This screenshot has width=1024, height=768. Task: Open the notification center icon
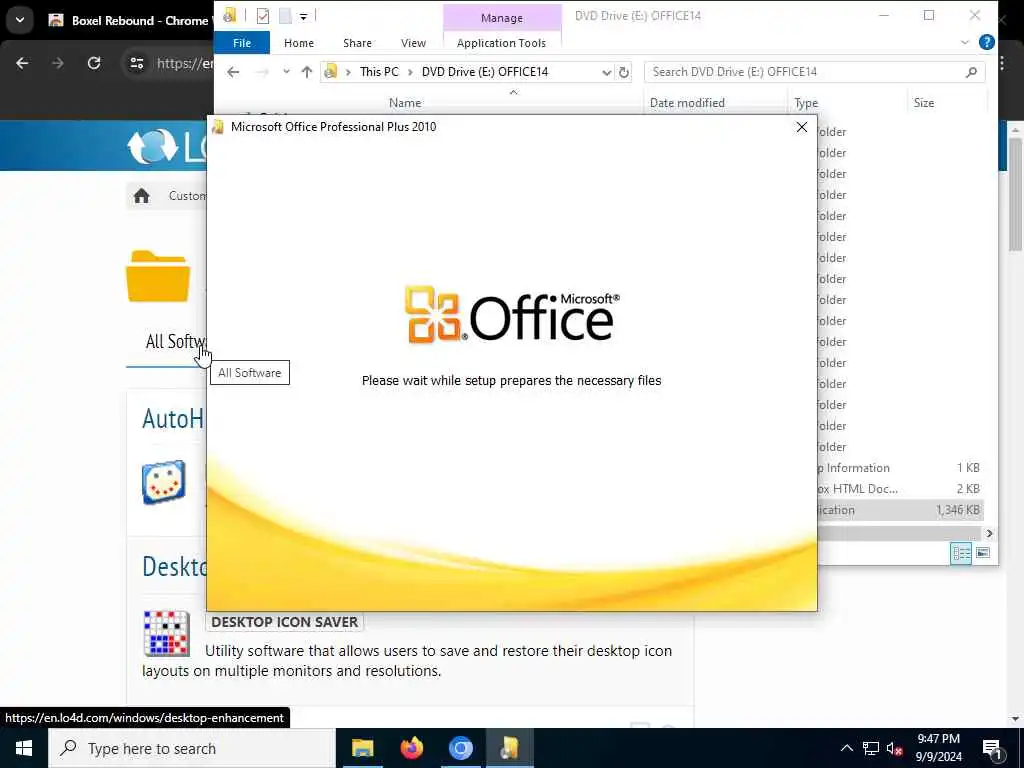tap(993, 748)
